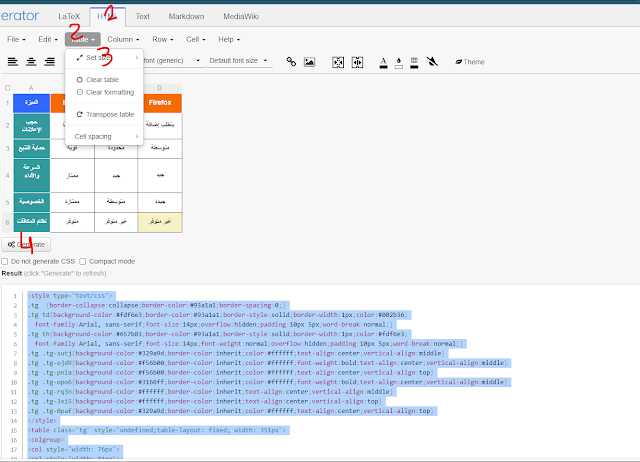The image size is (640, 462).
Task: Click the align center icon
Action: [x=31, y=61]
